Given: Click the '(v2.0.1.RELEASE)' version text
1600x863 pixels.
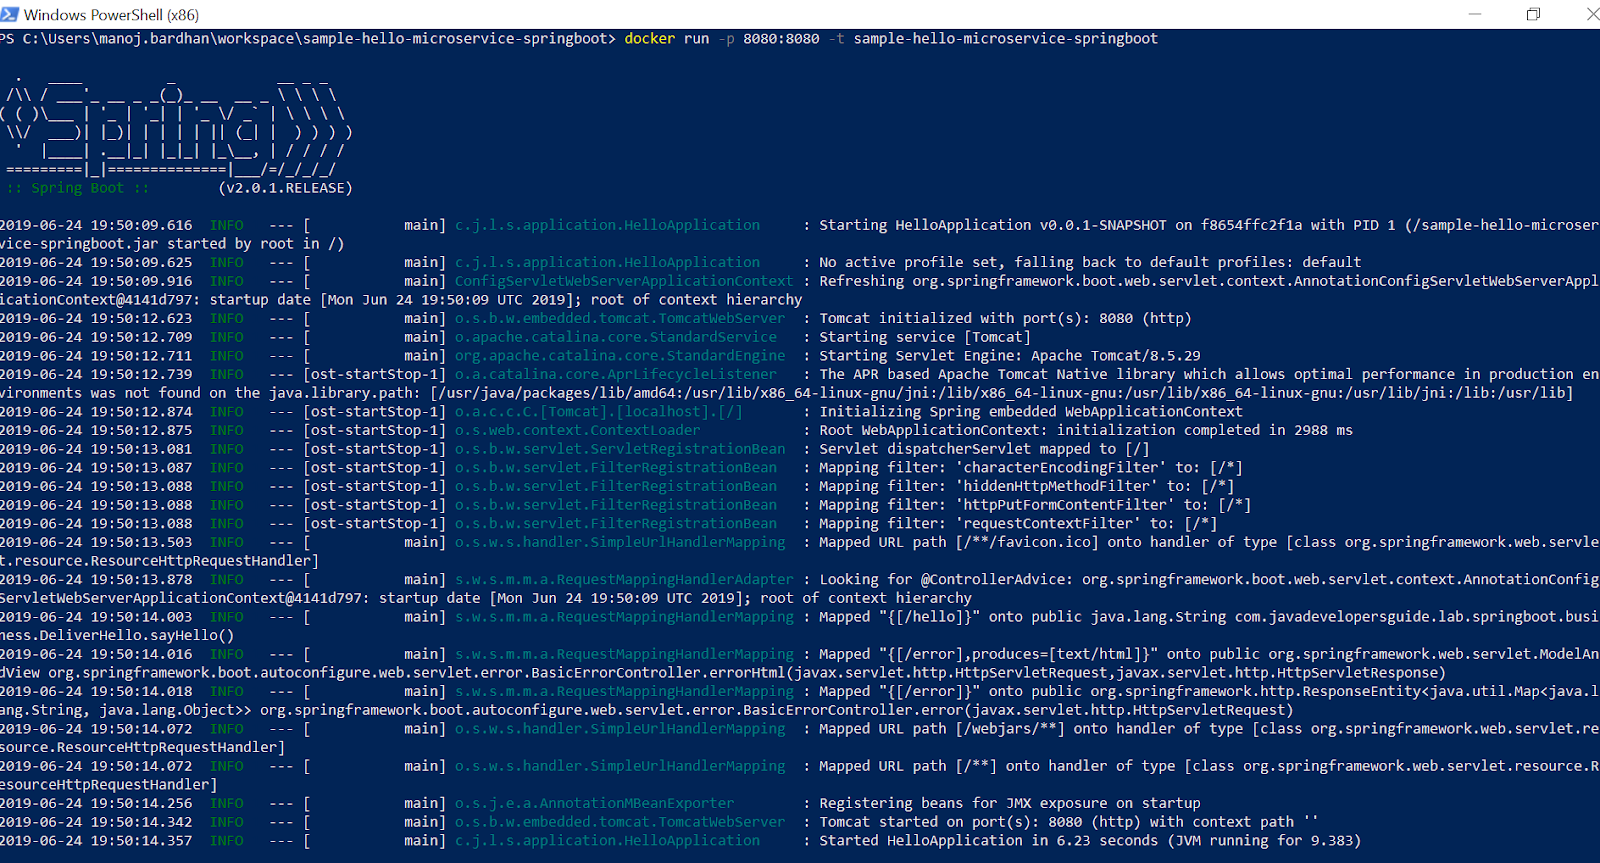Looking at the screenshot, I should (285, 188).
